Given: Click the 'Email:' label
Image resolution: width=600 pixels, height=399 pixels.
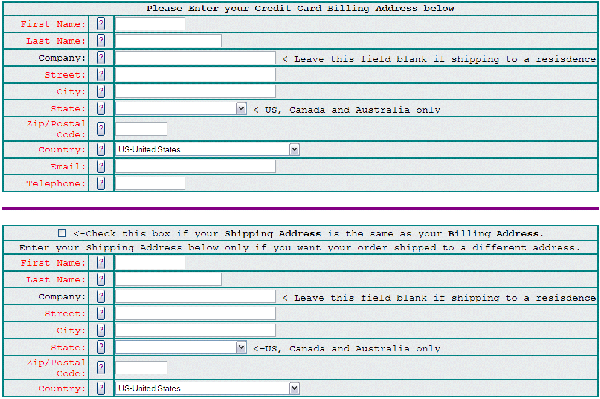Looking at the screenshot, I should (x=68, y=166).
